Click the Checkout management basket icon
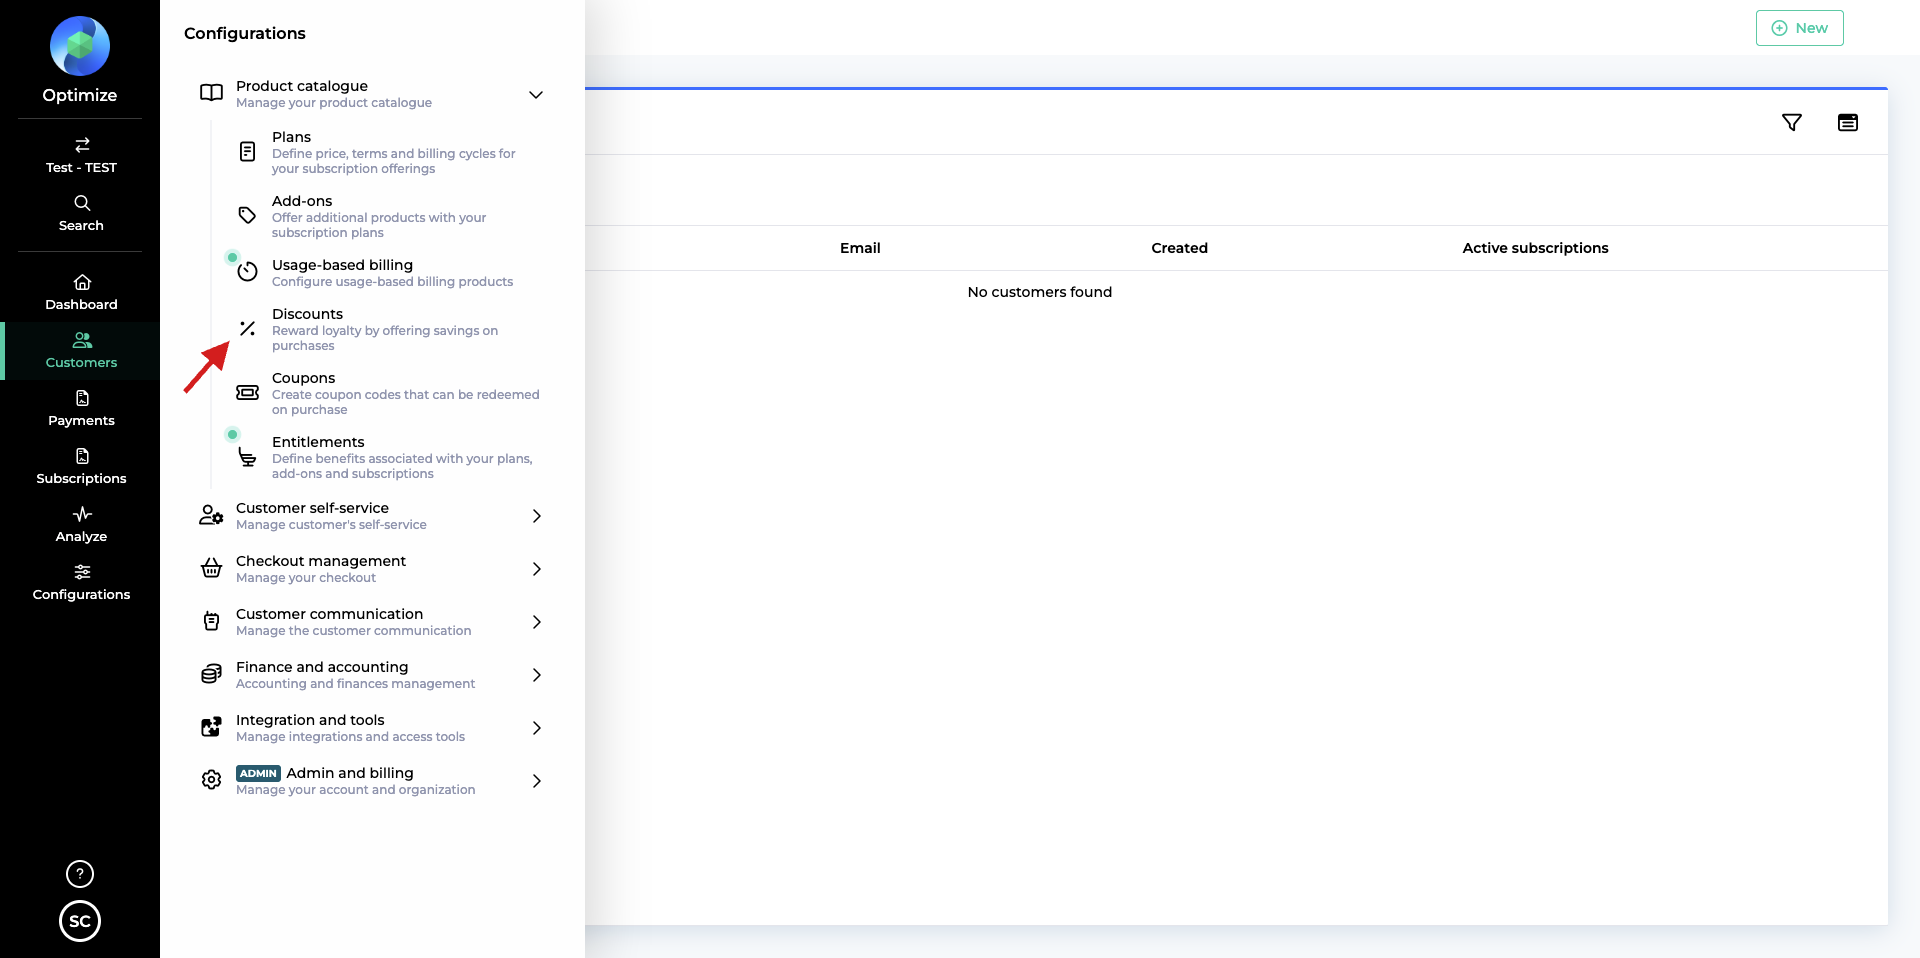Screen dimensions: 1920x958 click(x=211, y=568)
